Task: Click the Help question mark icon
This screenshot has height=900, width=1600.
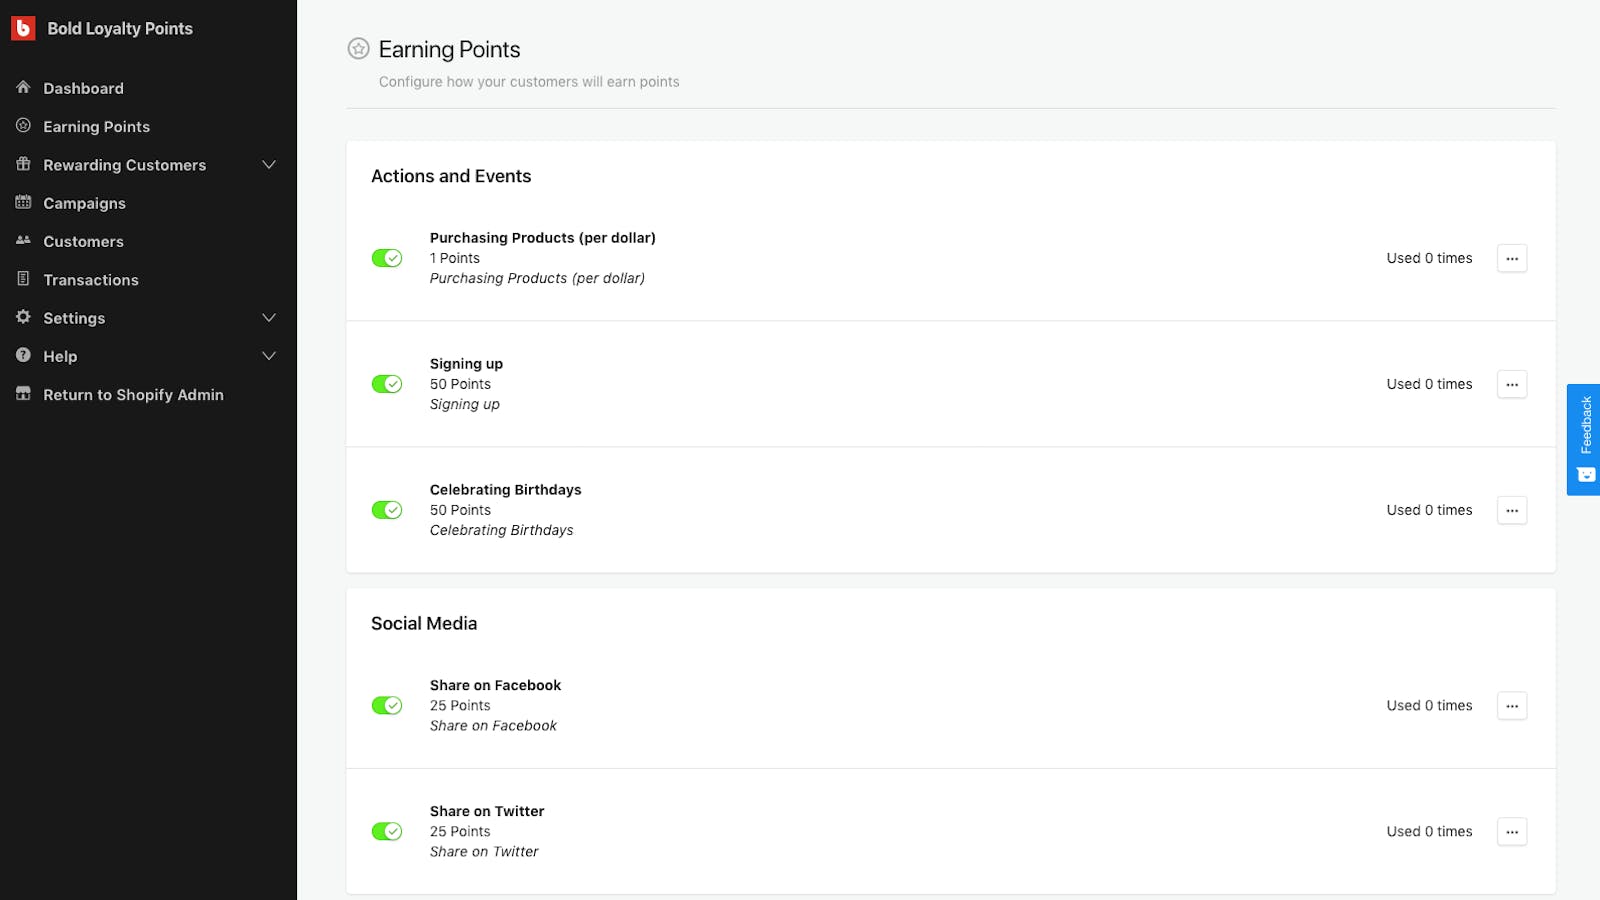Action: click(x=23, y=355)
